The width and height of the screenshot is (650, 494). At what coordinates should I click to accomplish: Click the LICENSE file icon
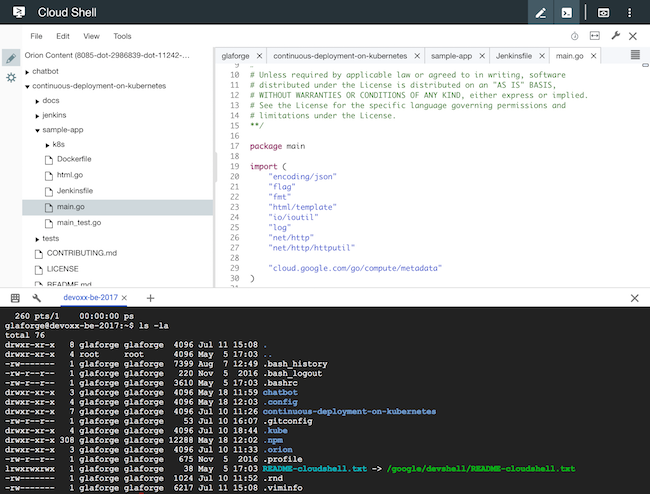click(39, 270)
